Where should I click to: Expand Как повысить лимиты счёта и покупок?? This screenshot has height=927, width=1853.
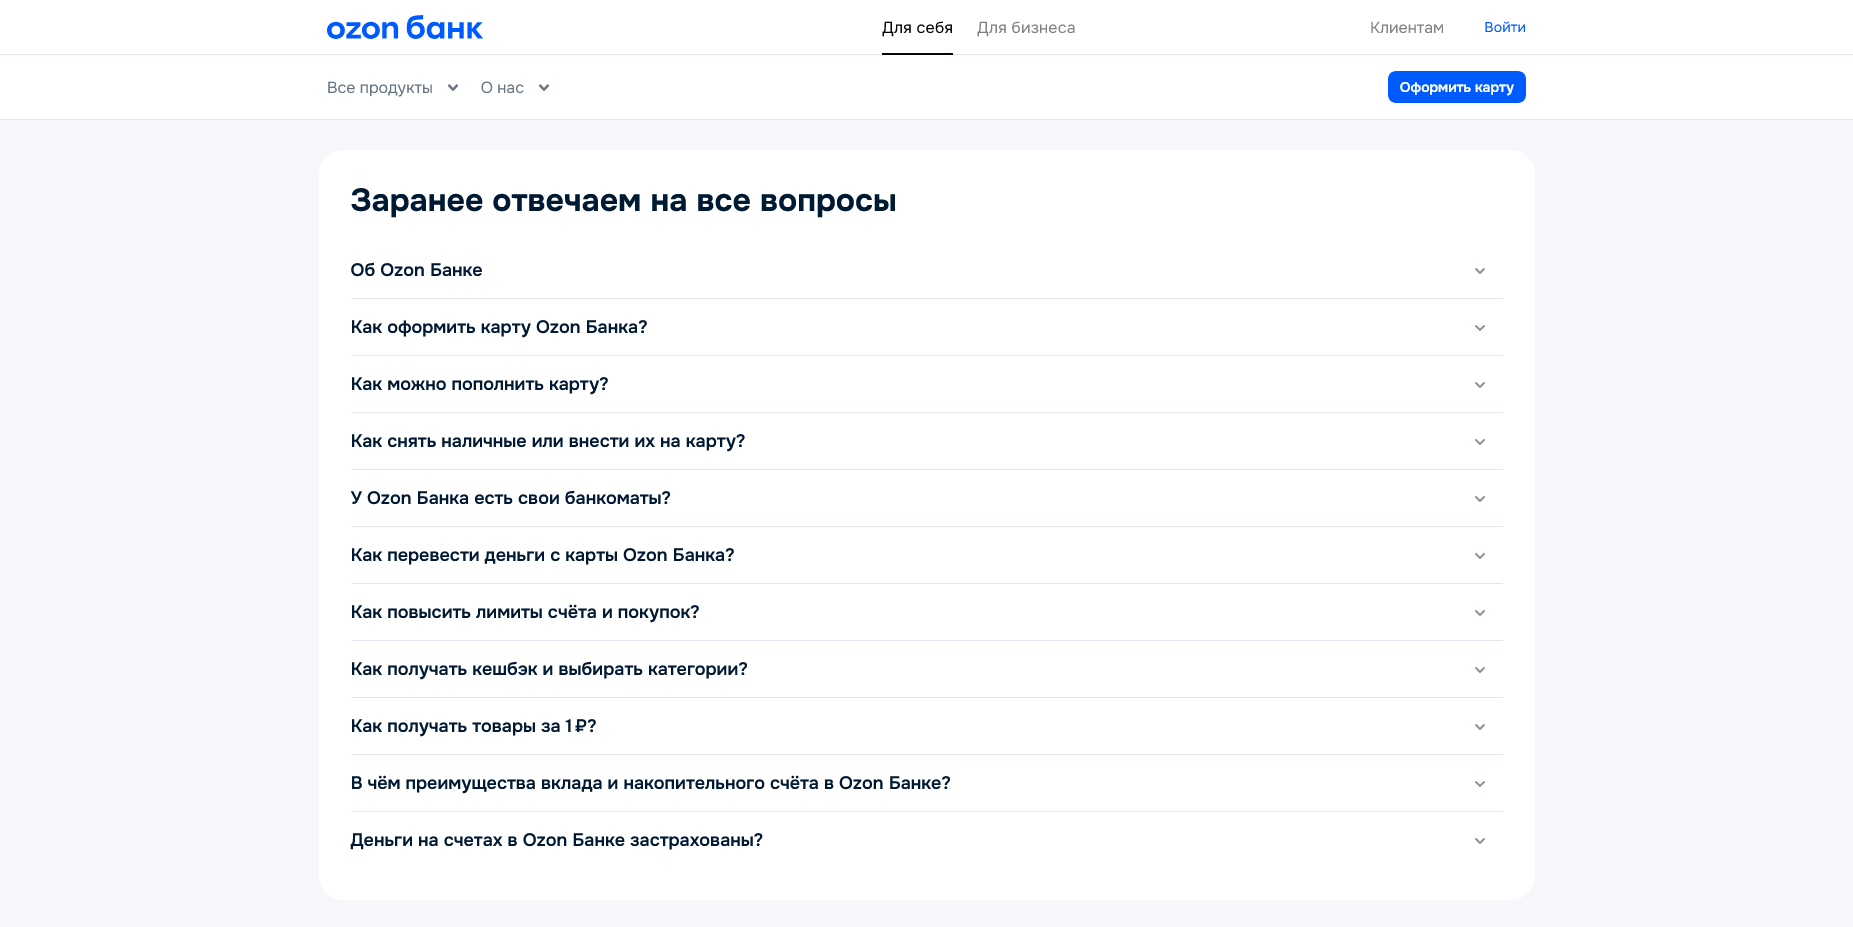pyautogui.click(x=926, y=612)
